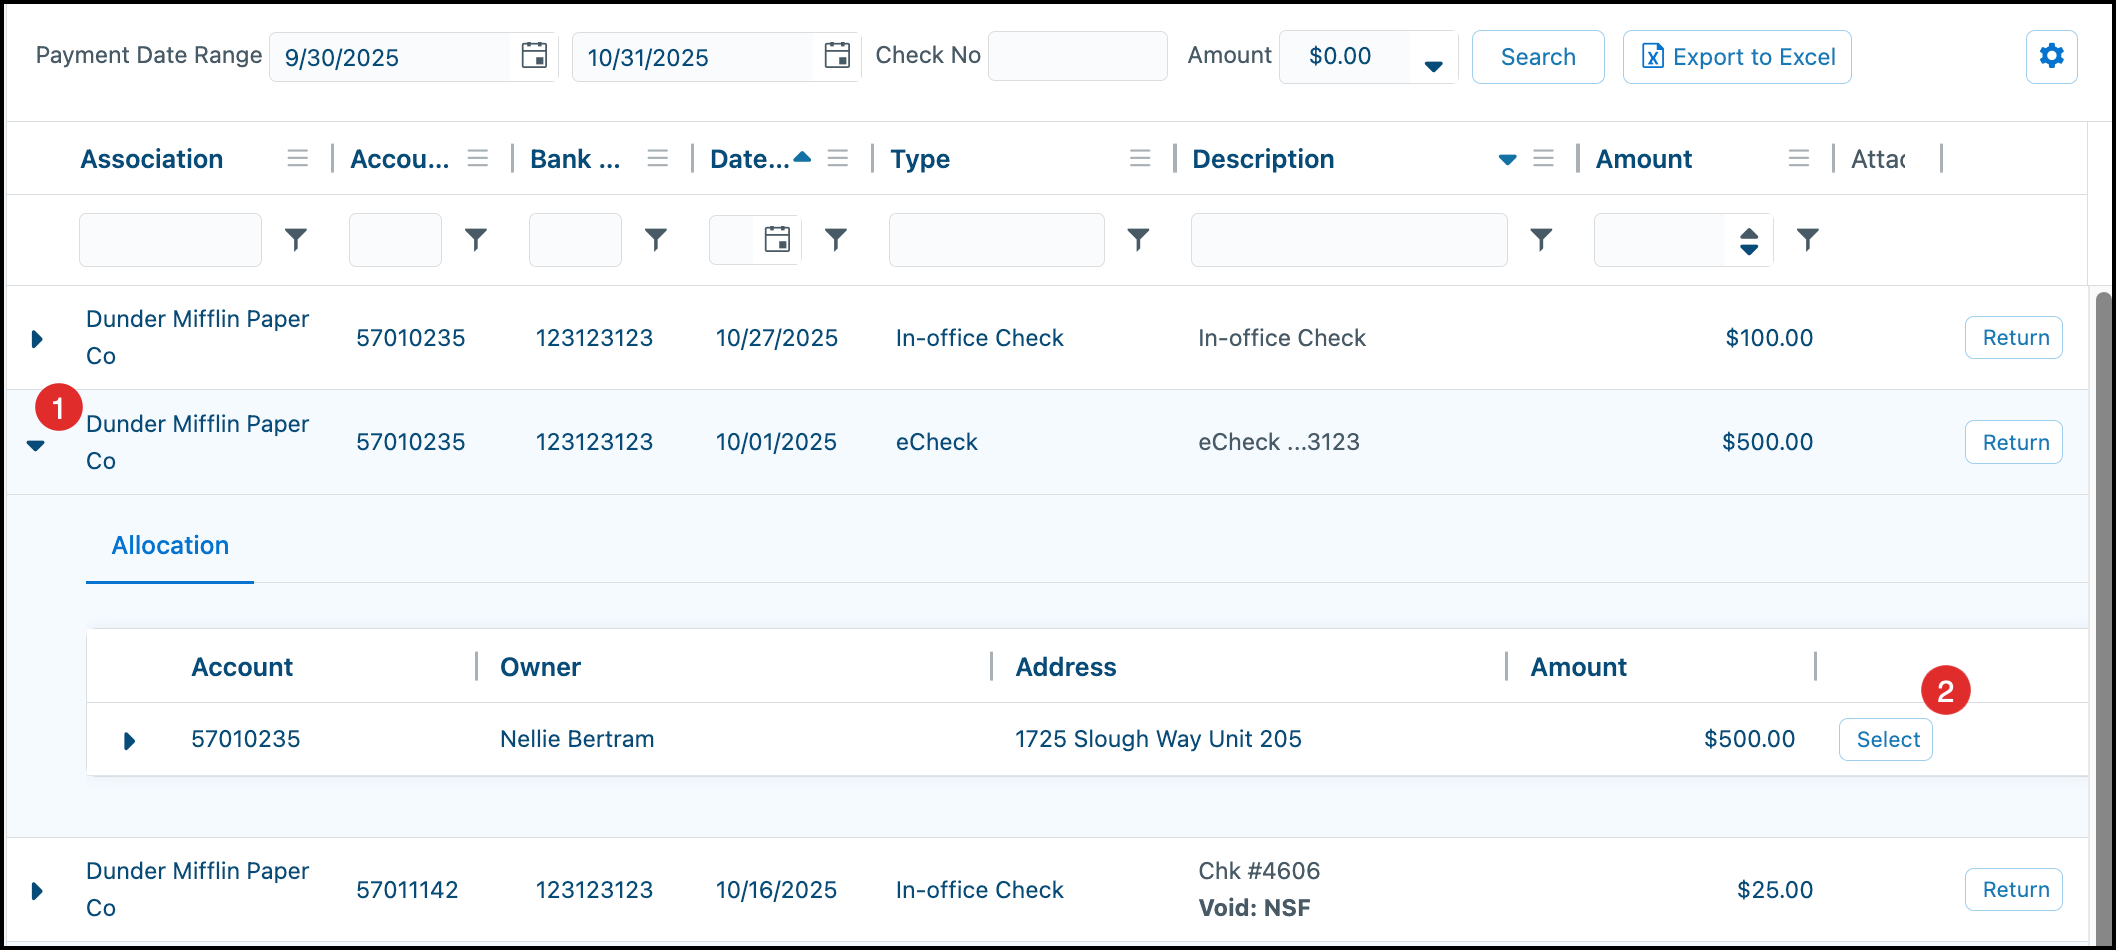This screenshot has height=950, width=2116.
Task: Expand the $100.00 In-office Check row
Action: coord(37,339)
